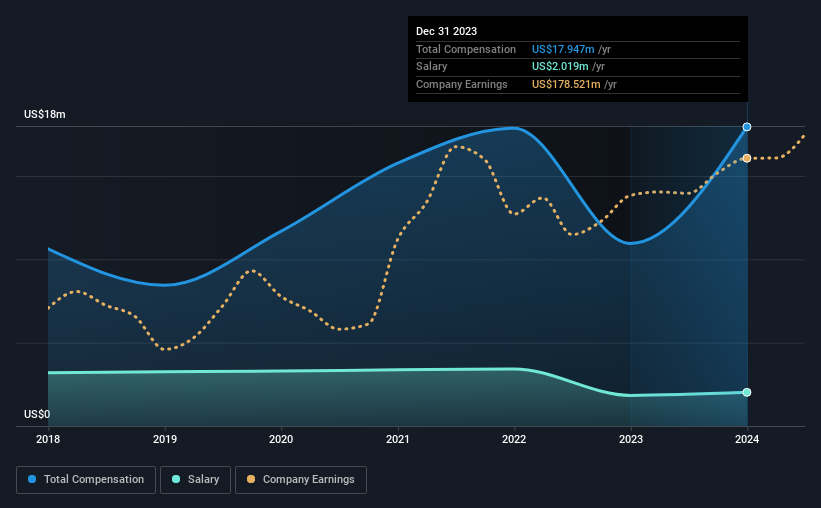Click the teal Salary marker at 2024

[x=747, y=392]
